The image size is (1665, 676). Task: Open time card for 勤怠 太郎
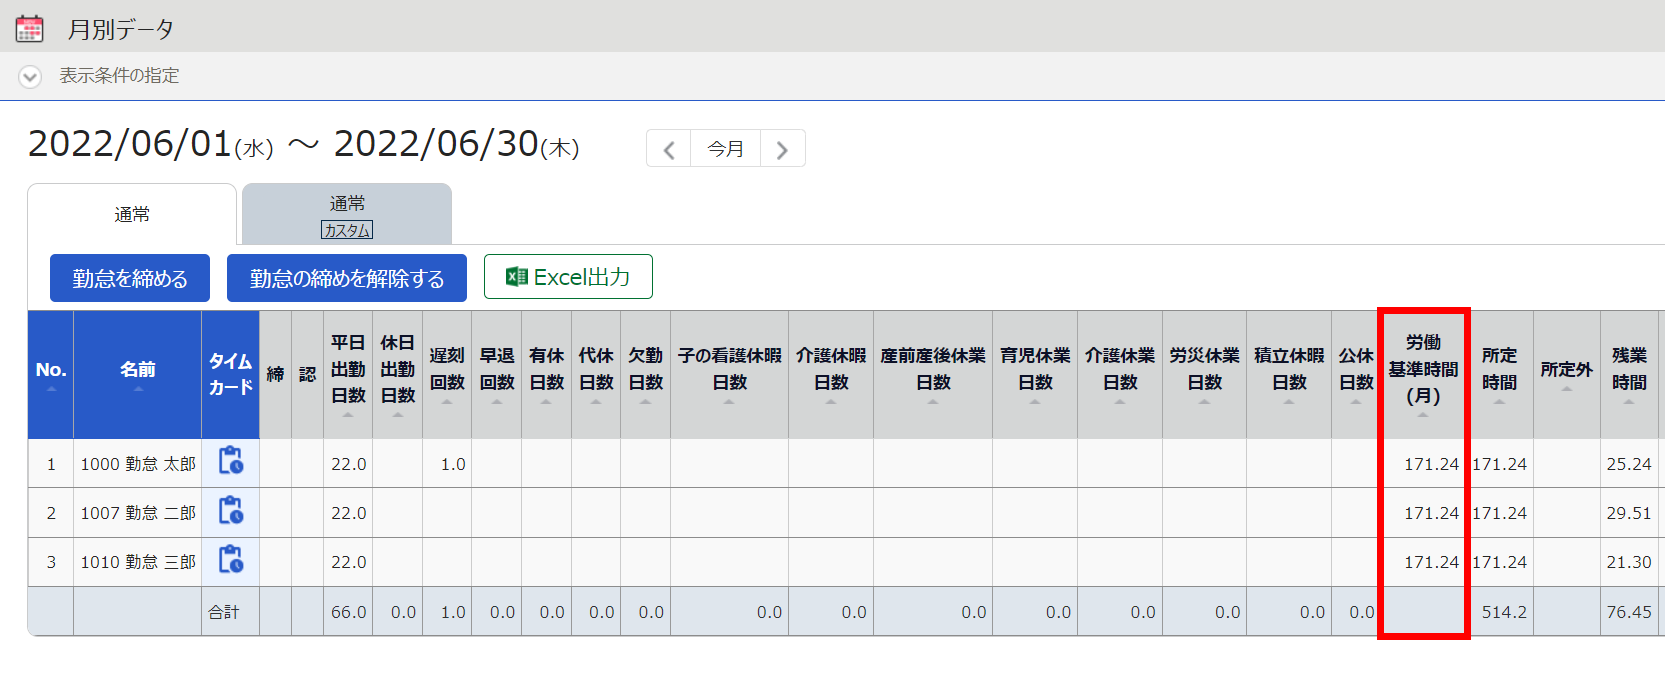(231, 461)
